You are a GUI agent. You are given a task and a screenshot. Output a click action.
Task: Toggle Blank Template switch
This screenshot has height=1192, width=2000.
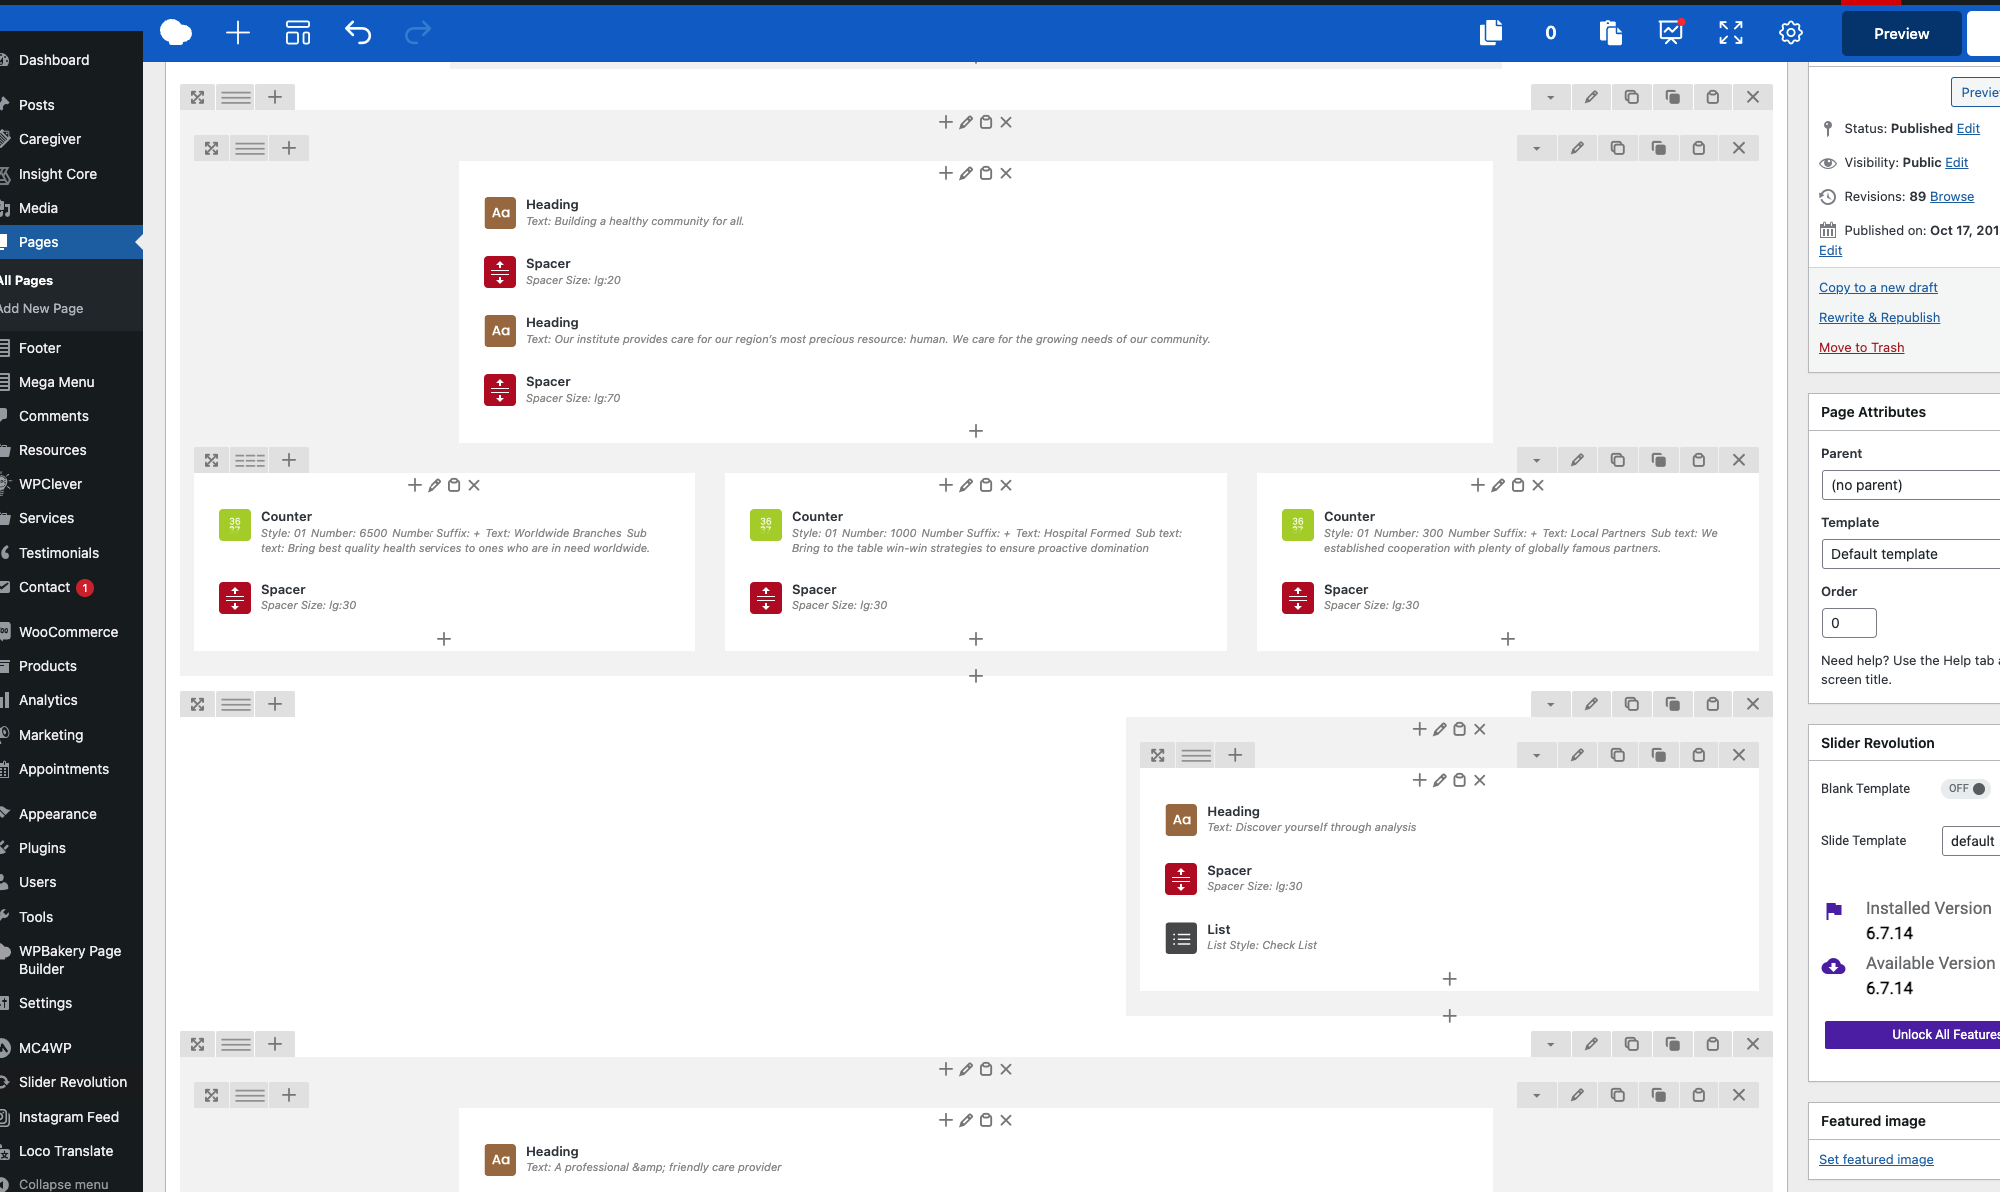coord(1966,788)
